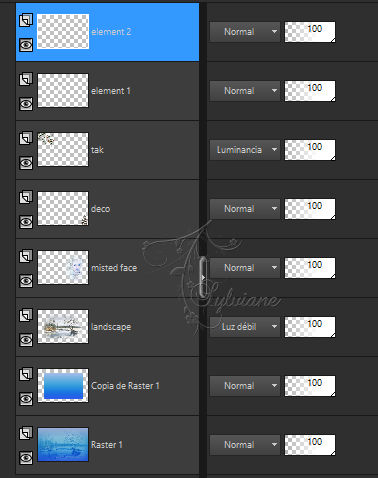Select the layer name element 1
Screen dimensions: 378x478
pyautogui.click(x=111, y=91)
